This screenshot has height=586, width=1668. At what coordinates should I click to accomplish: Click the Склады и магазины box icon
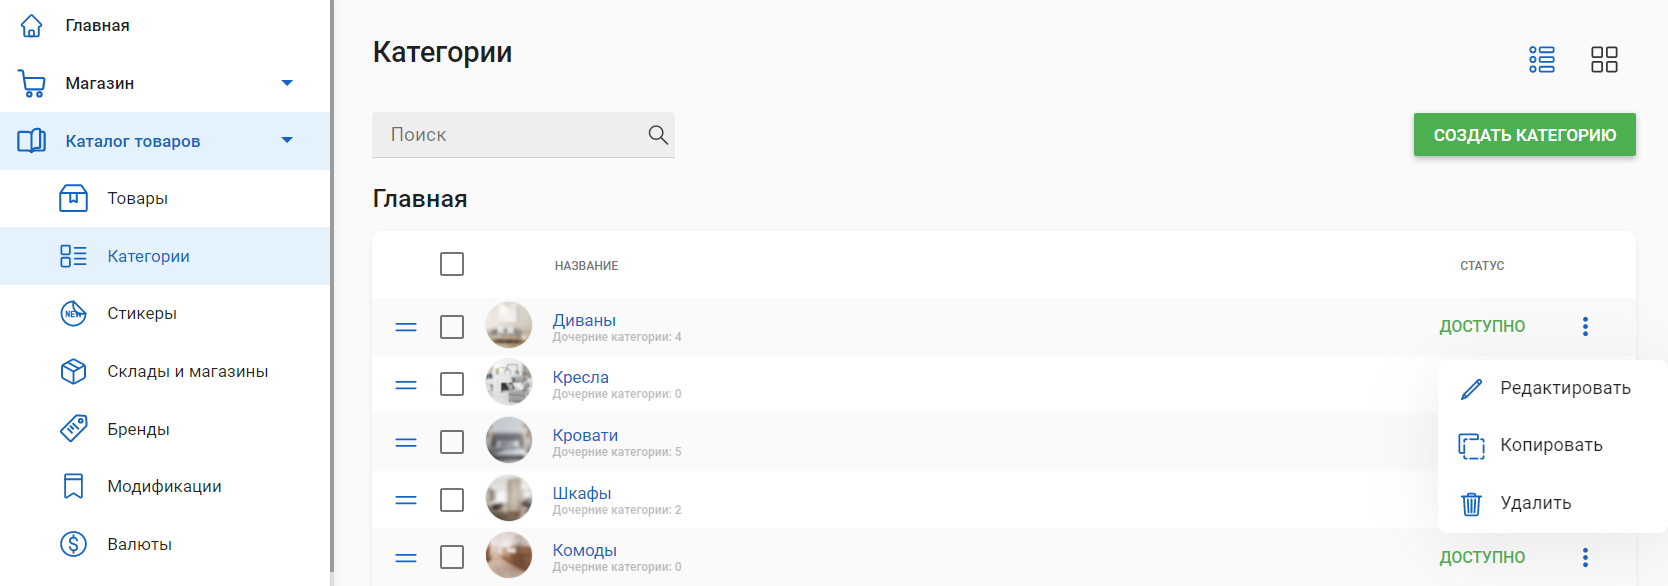coord(73,372)
